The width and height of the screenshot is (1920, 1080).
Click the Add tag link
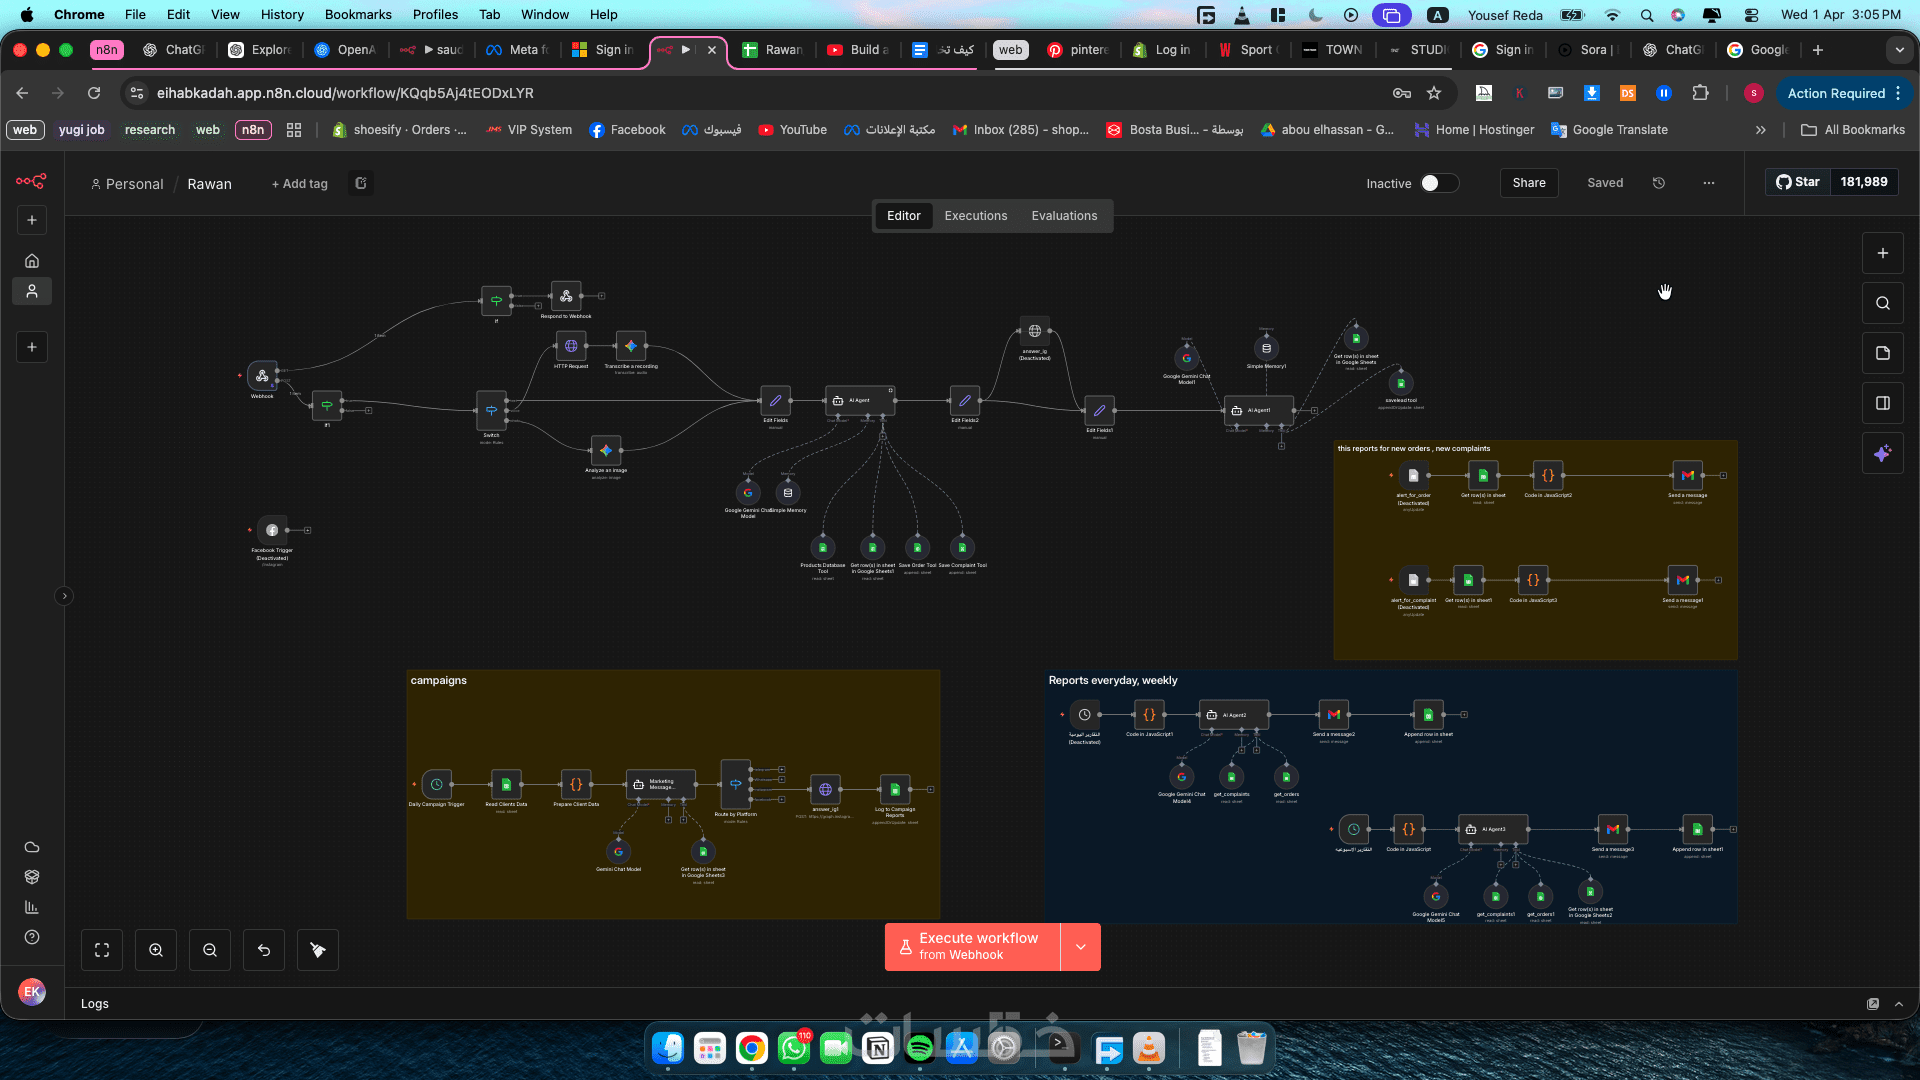[300, 184]
